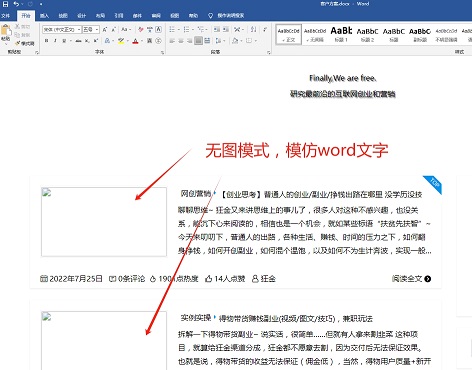Click the Phonetic Guide icon
472x370 pixels.
tap(150, 29)
